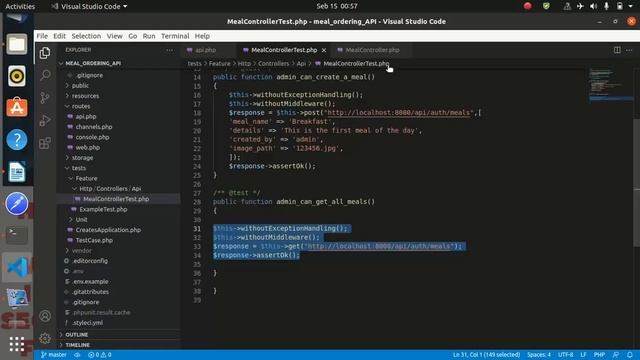Image resolution: width=640 pixels, height=360 pixels.
Task: Open the Selection menu
Action: [86, 36]
